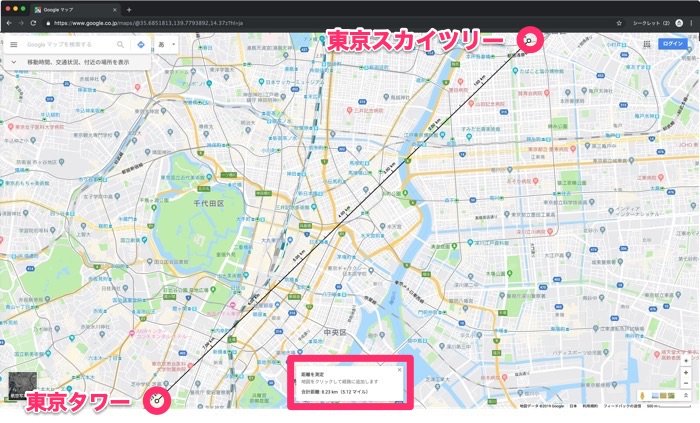Click the site lock icon in address bar
This screenshot has width=700, height=423.
(x=48, y=23)
